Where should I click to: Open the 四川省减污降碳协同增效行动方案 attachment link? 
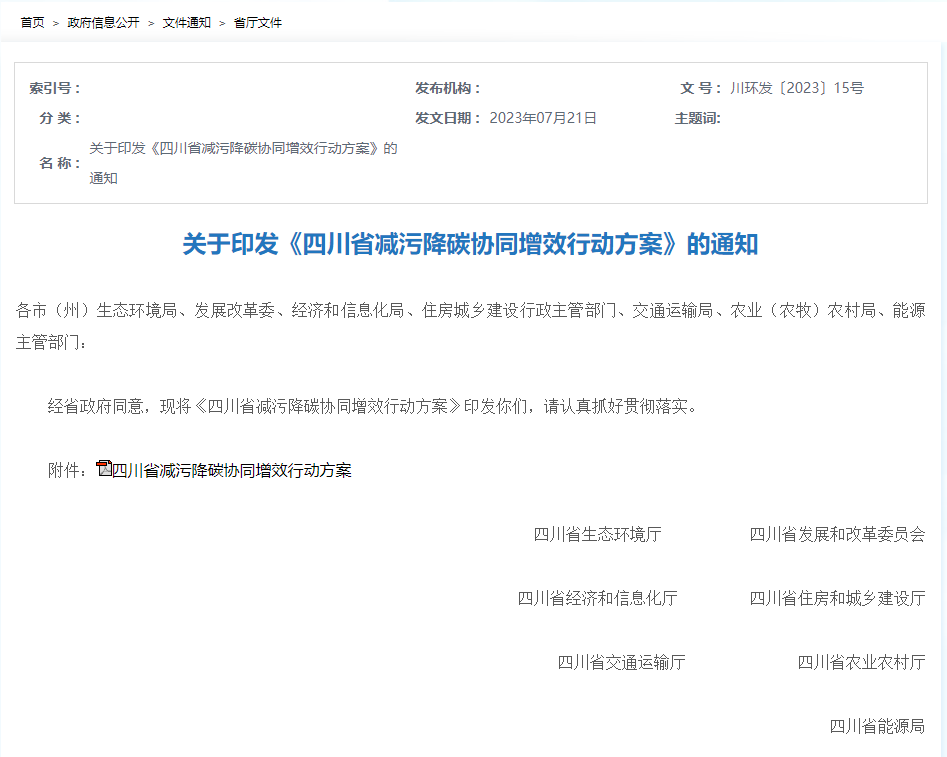pos(231,470)
